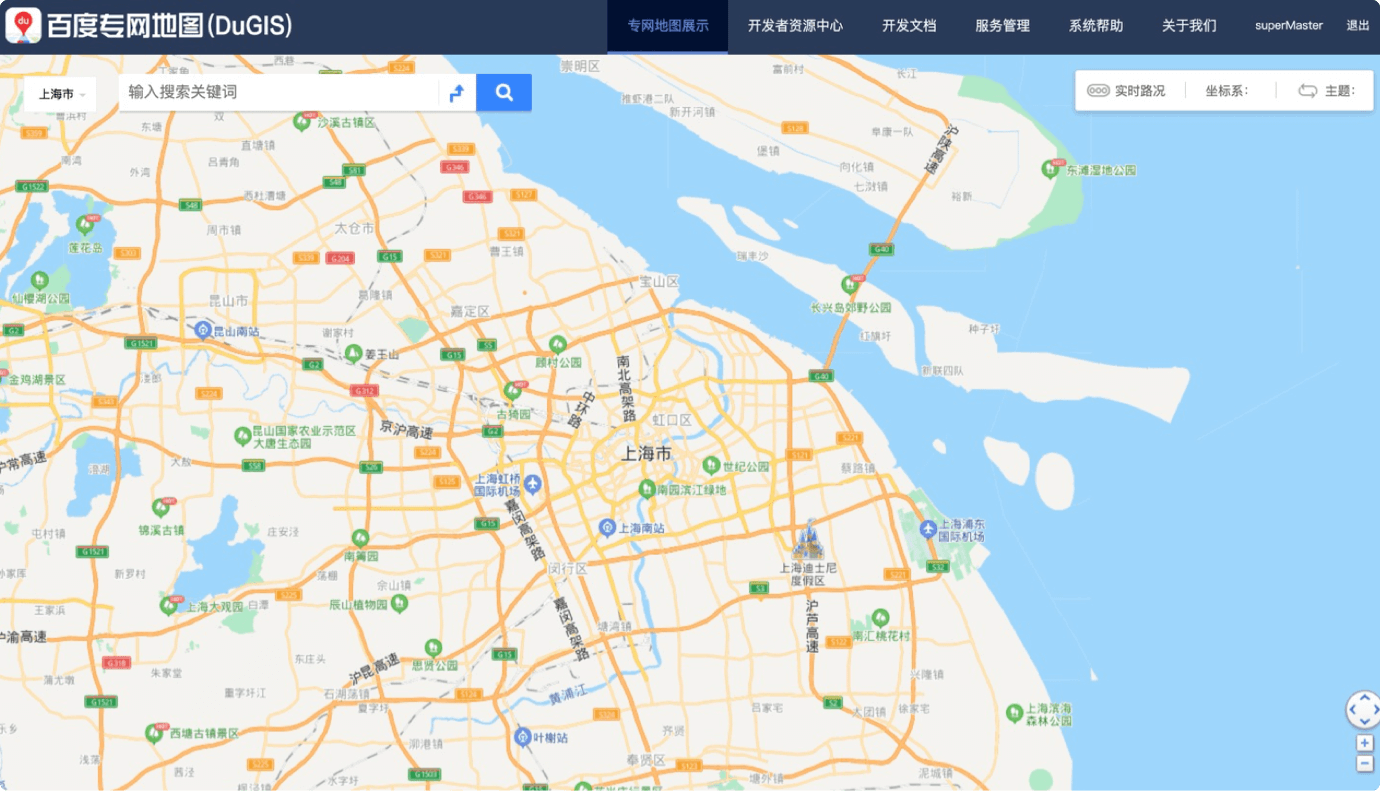Zoom out with the minus button
The image size is (1380, 792).
tap(1365, 764)
